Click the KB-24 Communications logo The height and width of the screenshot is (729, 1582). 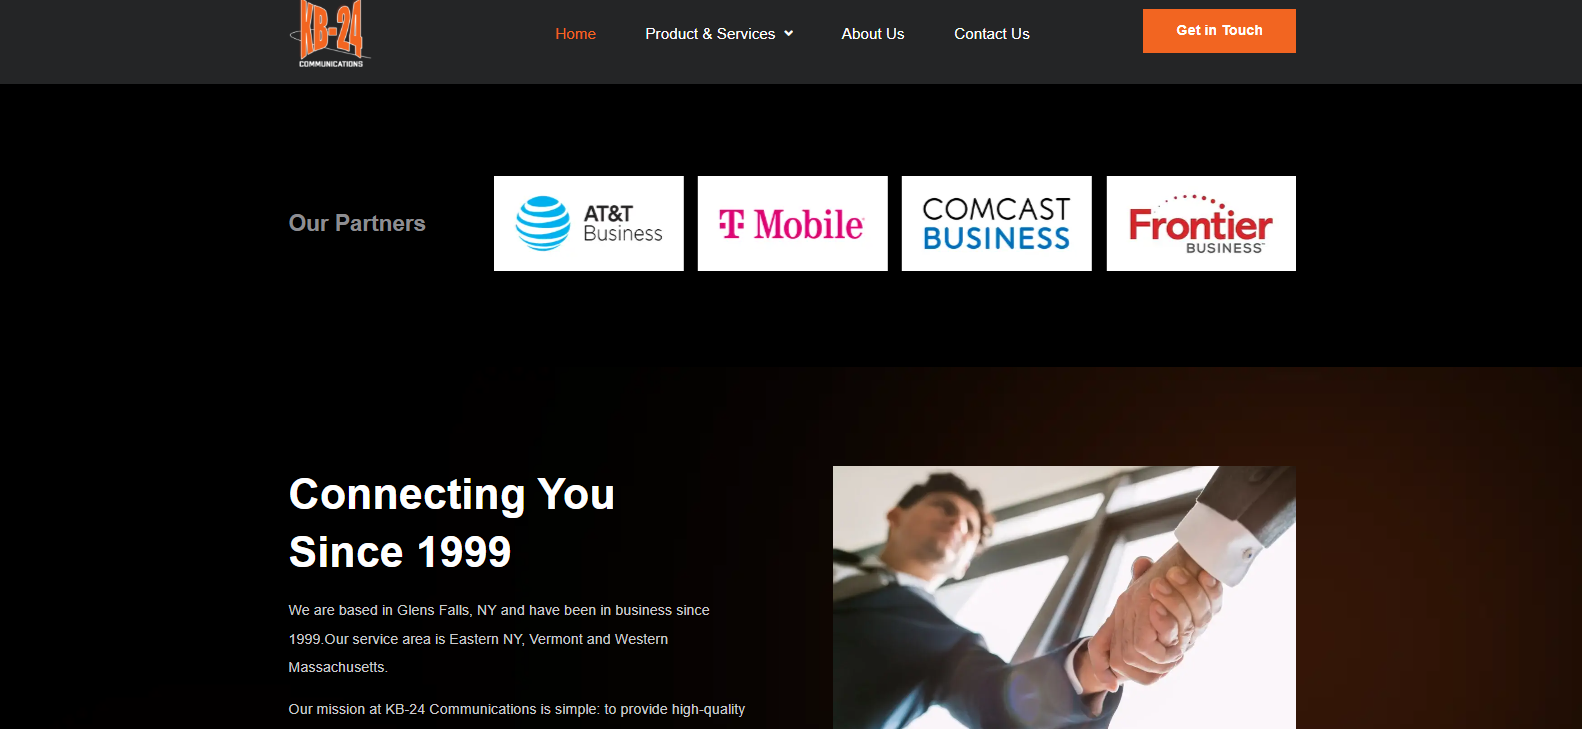(x=330, y=34)
